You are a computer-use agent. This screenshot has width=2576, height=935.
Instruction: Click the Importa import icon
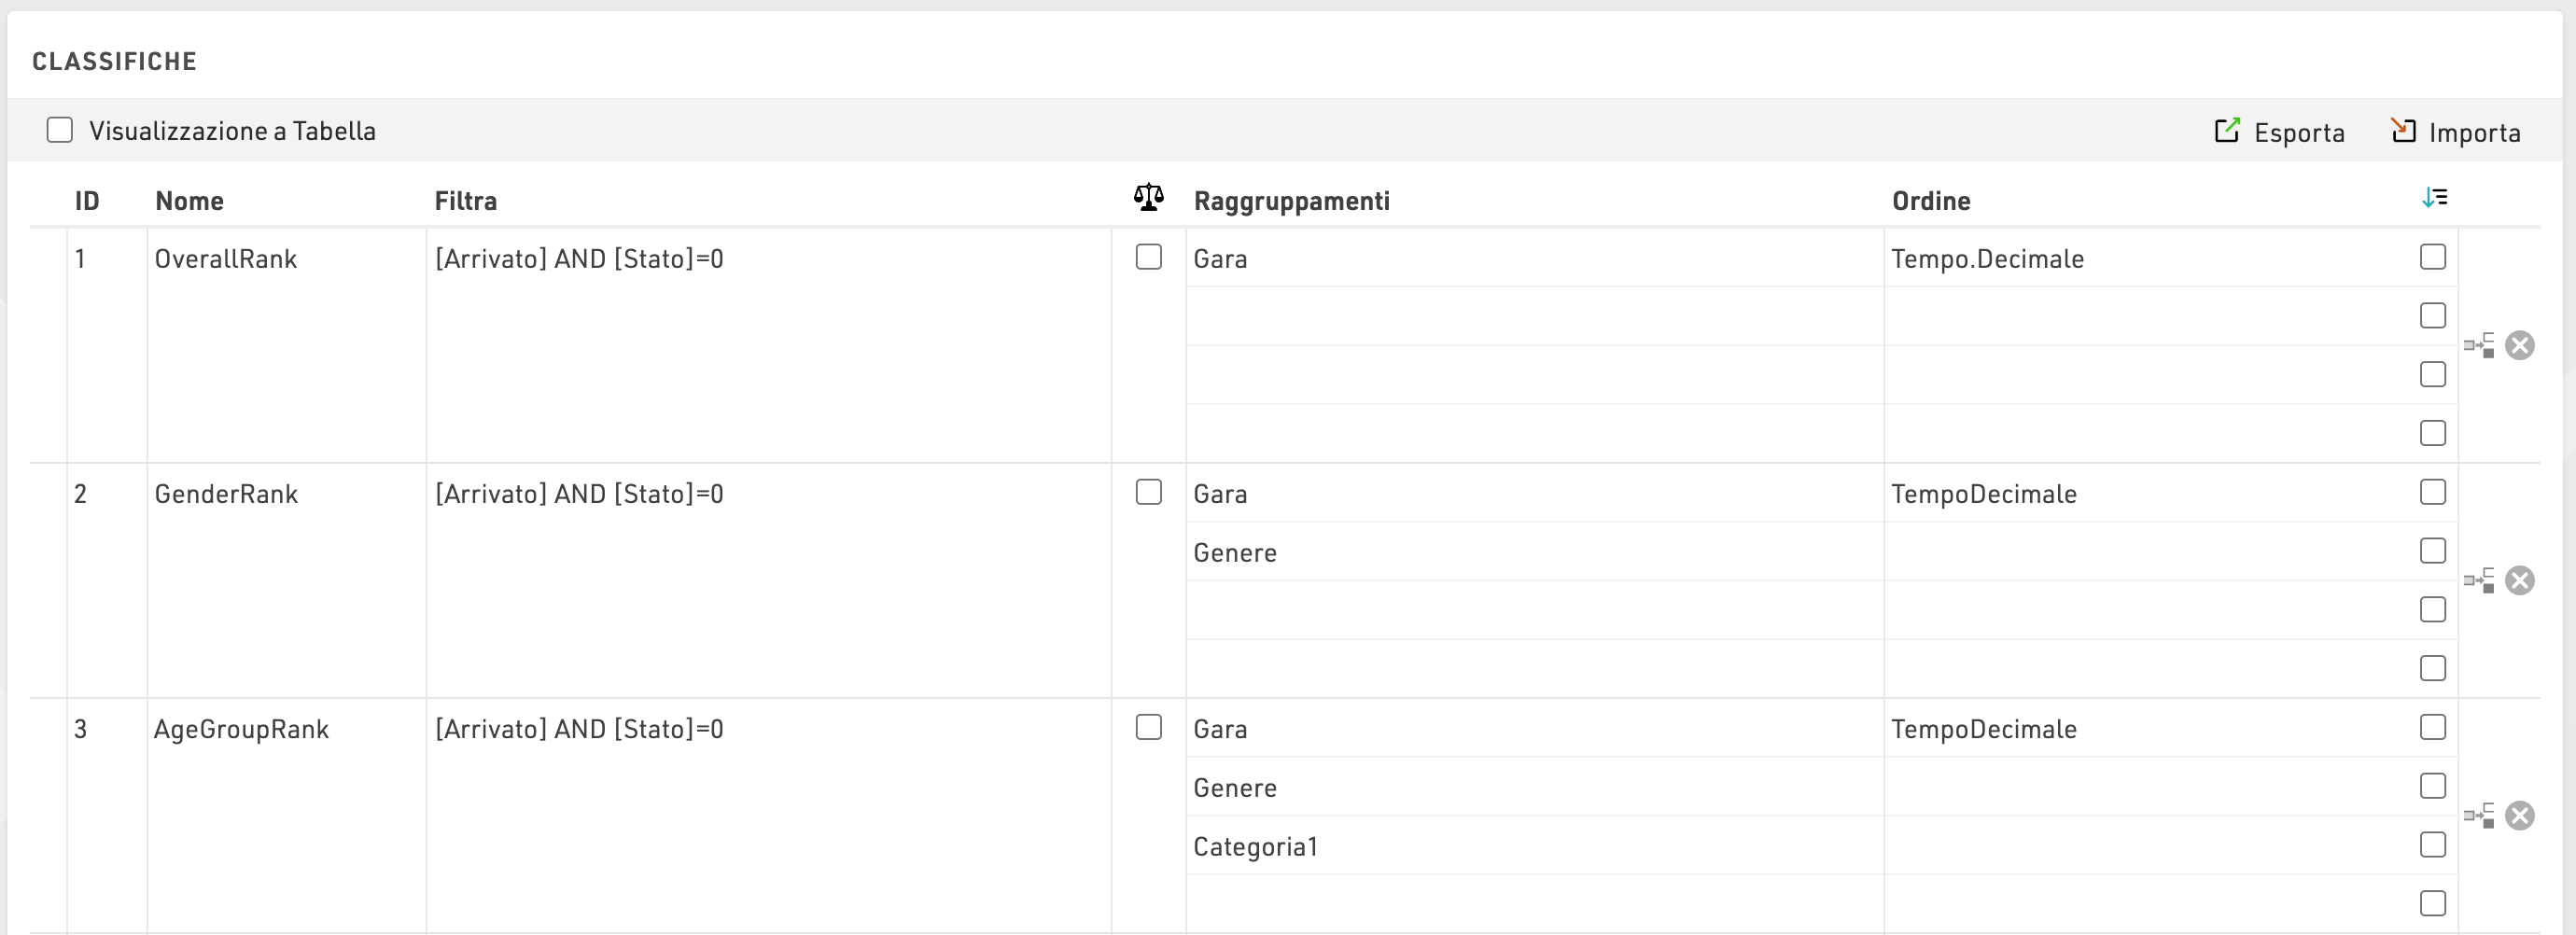tap(2403, 131)
